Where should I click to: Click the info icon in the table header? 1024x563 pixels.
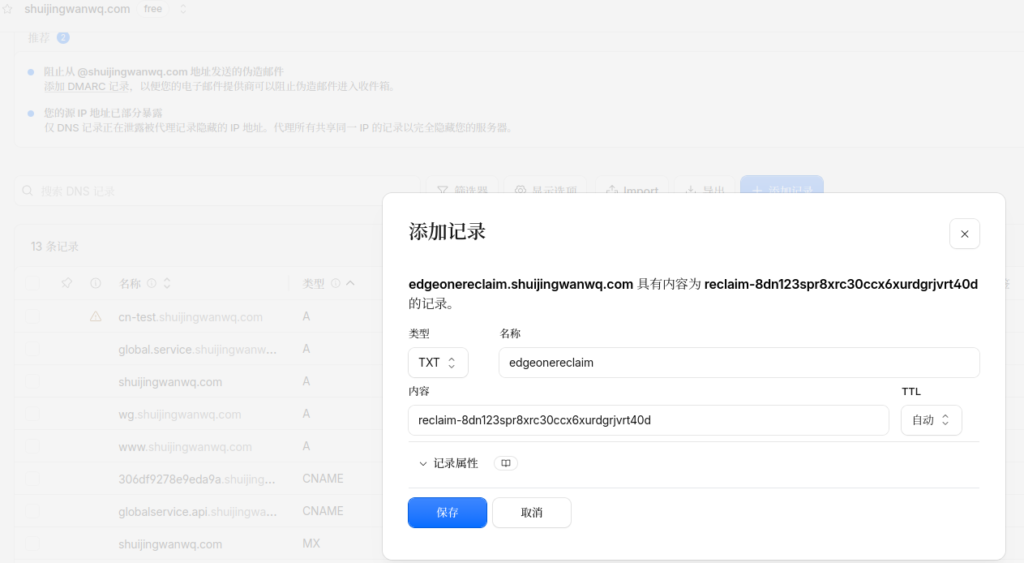[x=95, y=283]
